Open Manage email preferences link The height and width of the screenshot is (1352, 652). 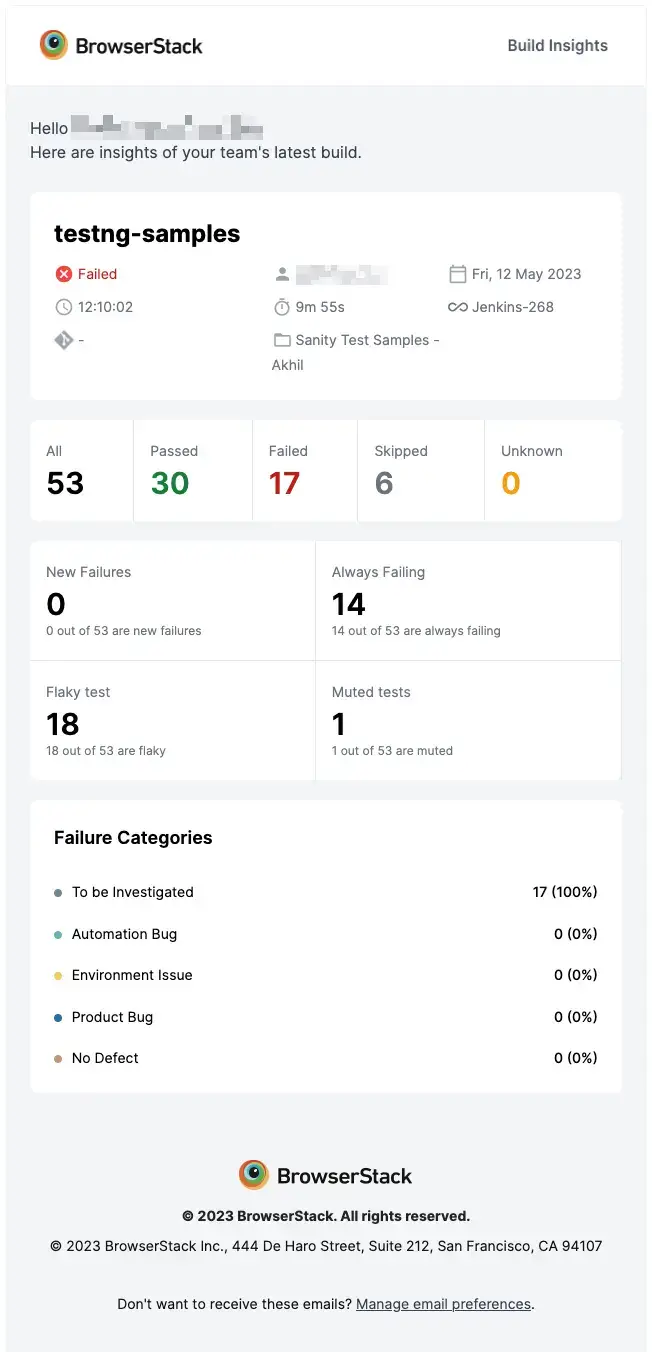coord(443,1304)
